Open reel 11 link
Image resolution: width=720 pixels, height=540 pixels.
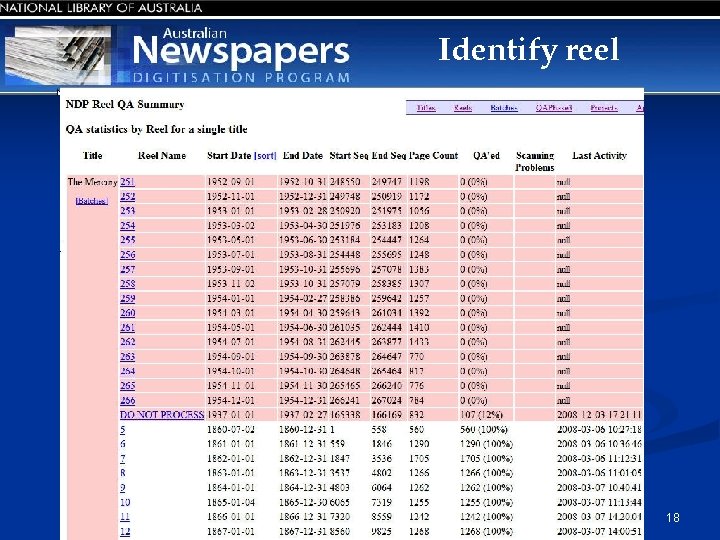(x=125, y=517)
